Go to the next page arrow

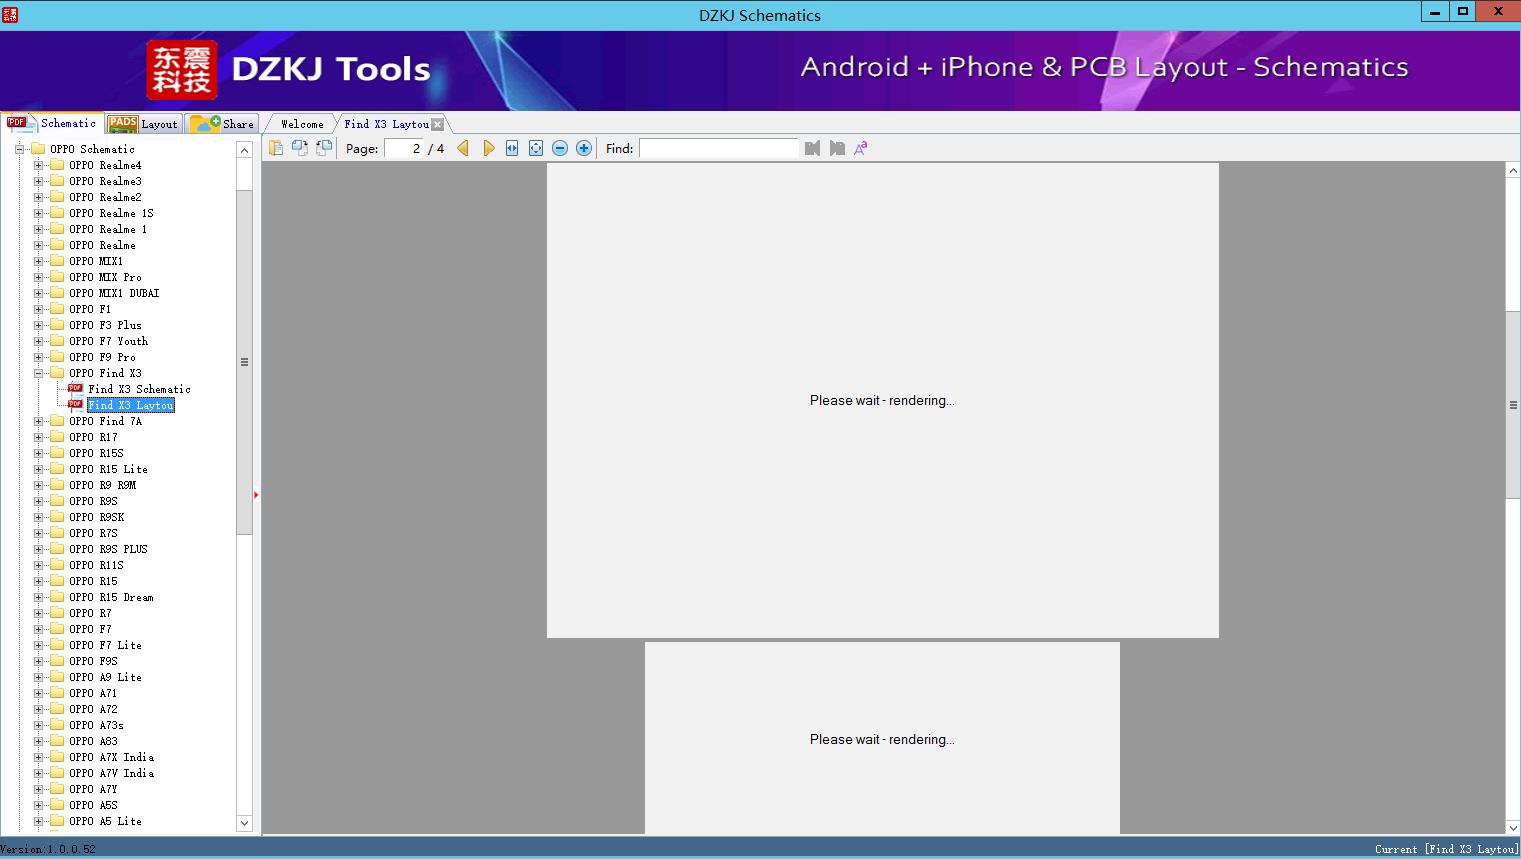point(488,148)
